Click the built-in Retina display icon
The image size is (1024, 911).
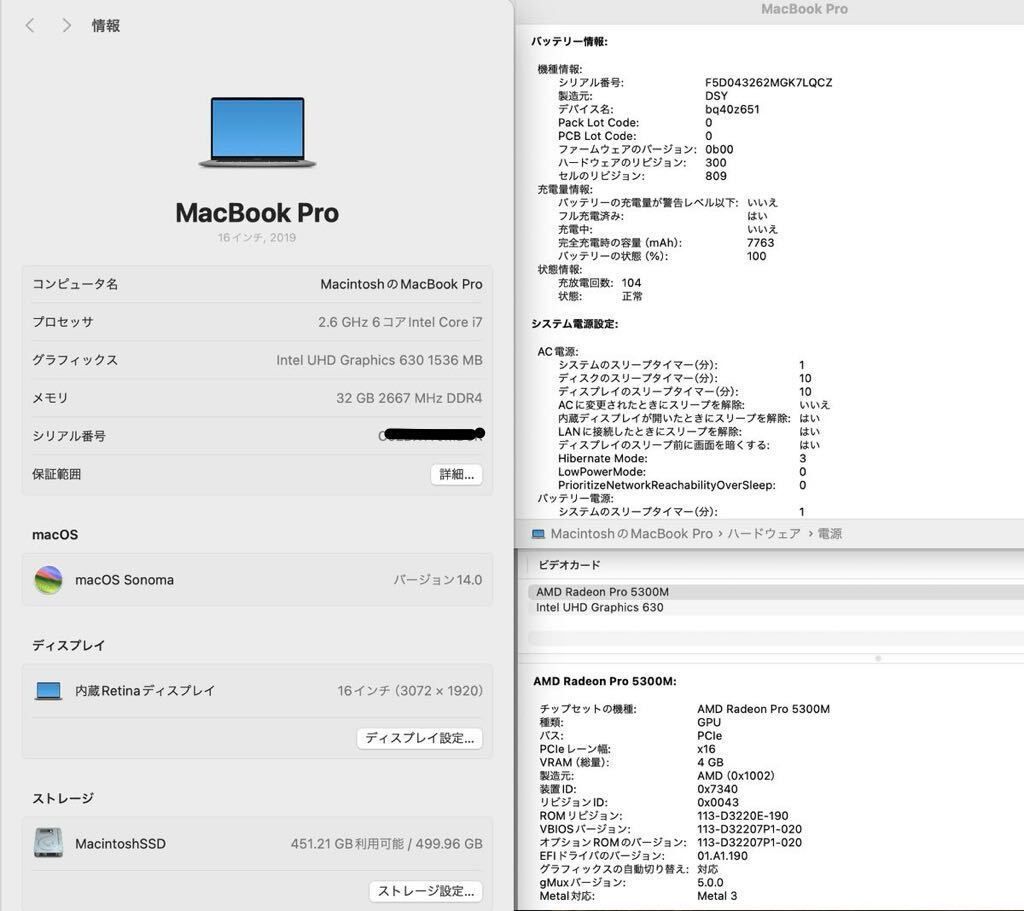[48, 690]
